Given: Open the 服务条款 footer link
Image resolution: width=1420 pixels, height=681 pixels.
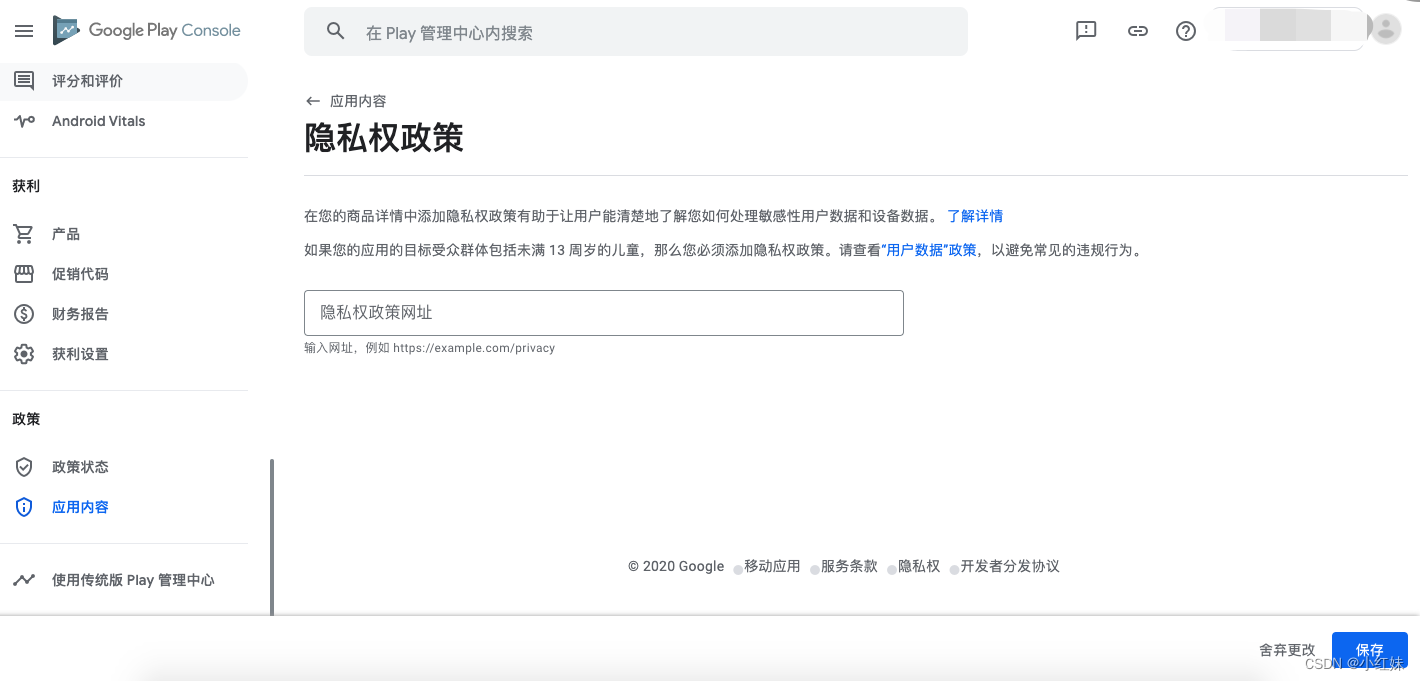Looking at the screenshot, I should click(849, 566).
